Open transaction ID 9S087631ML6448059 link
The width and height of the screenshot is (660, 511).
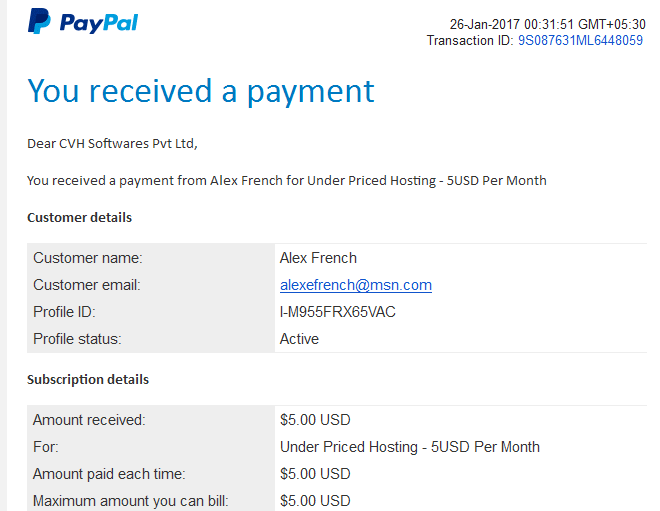point(580,40)
